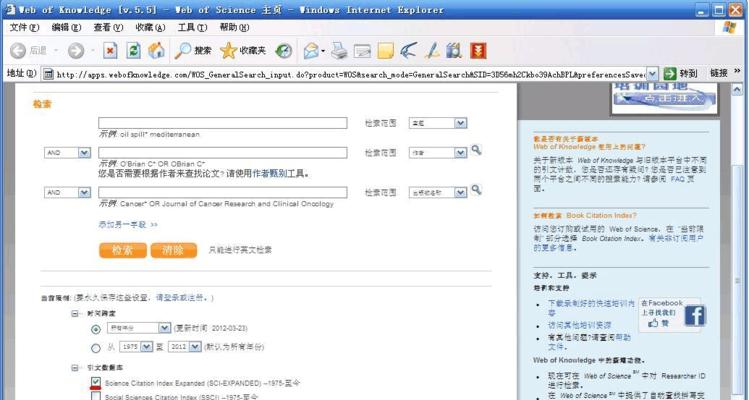This screenshot has height=400, width=749.
Task: Click the author search input field
Action: pos(223,152)
